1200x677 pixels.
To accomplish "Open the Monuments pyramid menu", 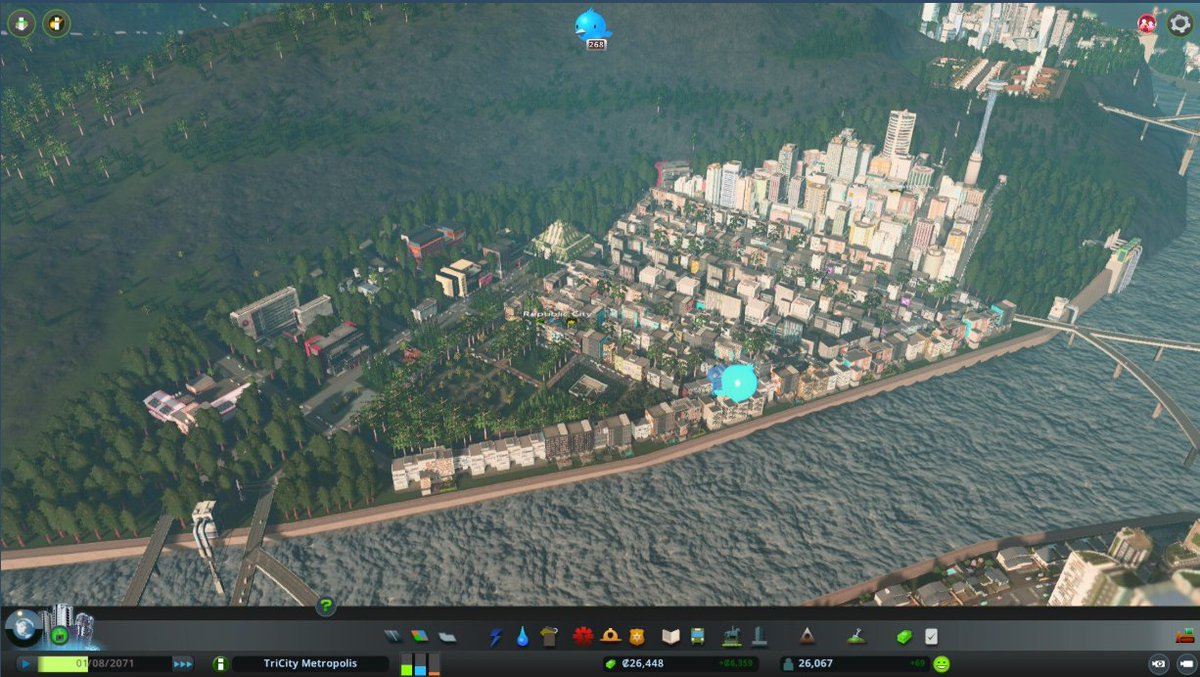I will [807, 637].
